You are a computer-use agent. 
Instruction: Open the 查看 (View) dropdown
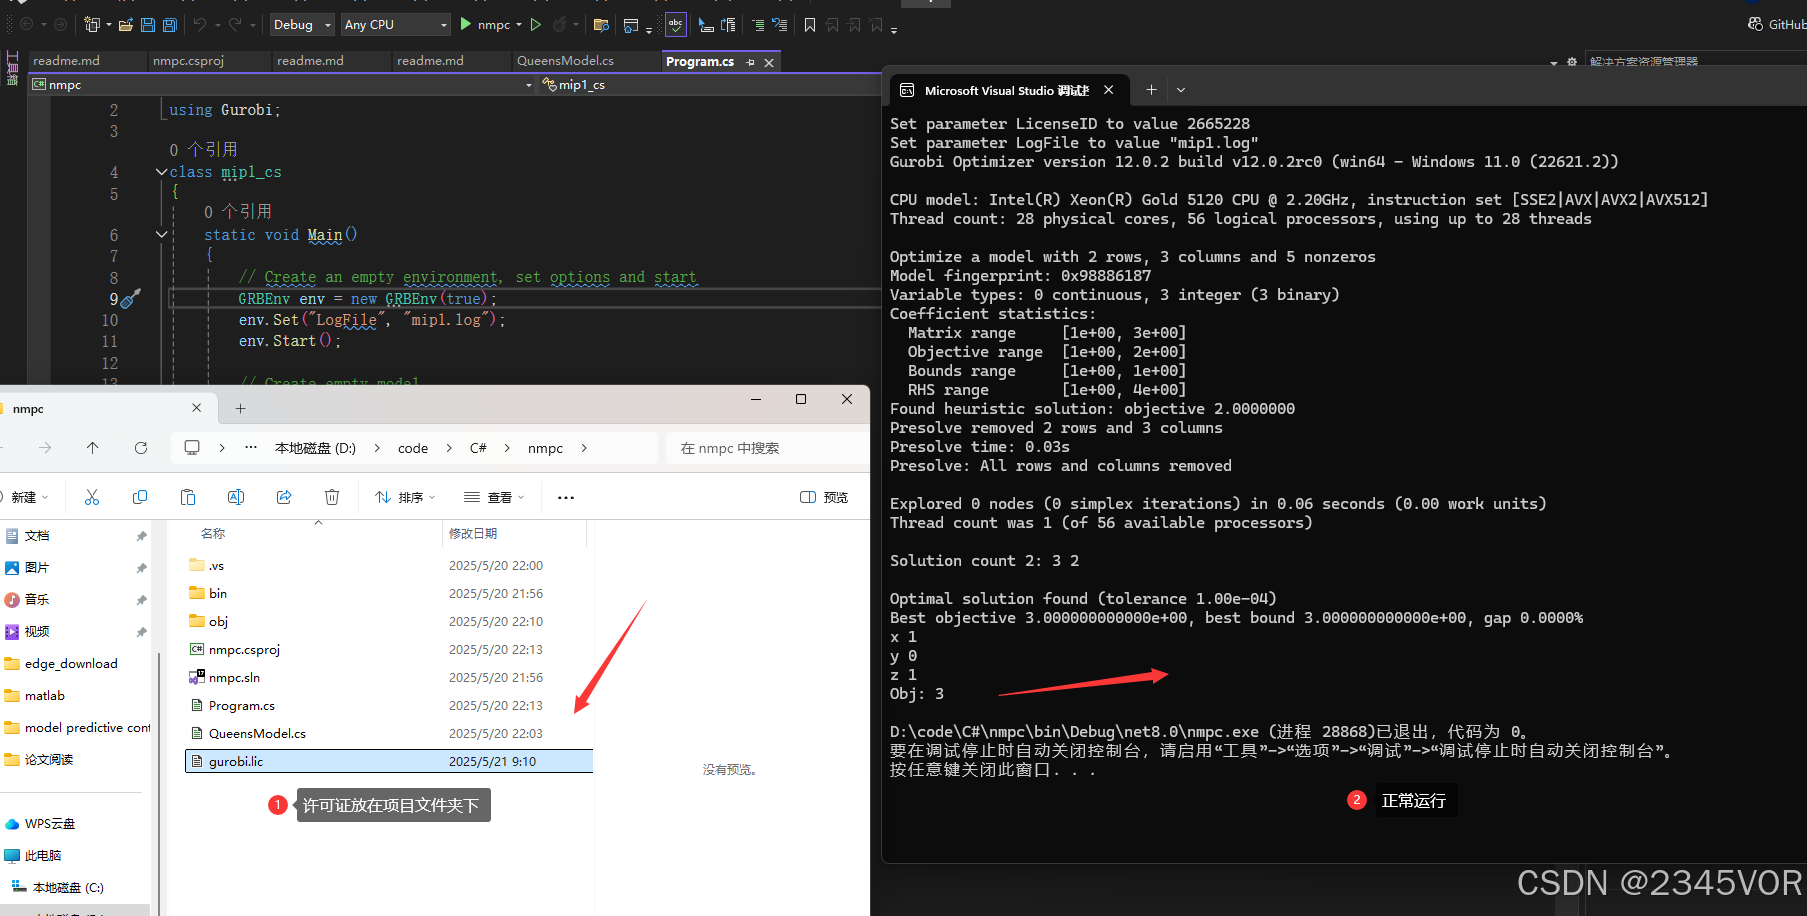pos(494,497)
